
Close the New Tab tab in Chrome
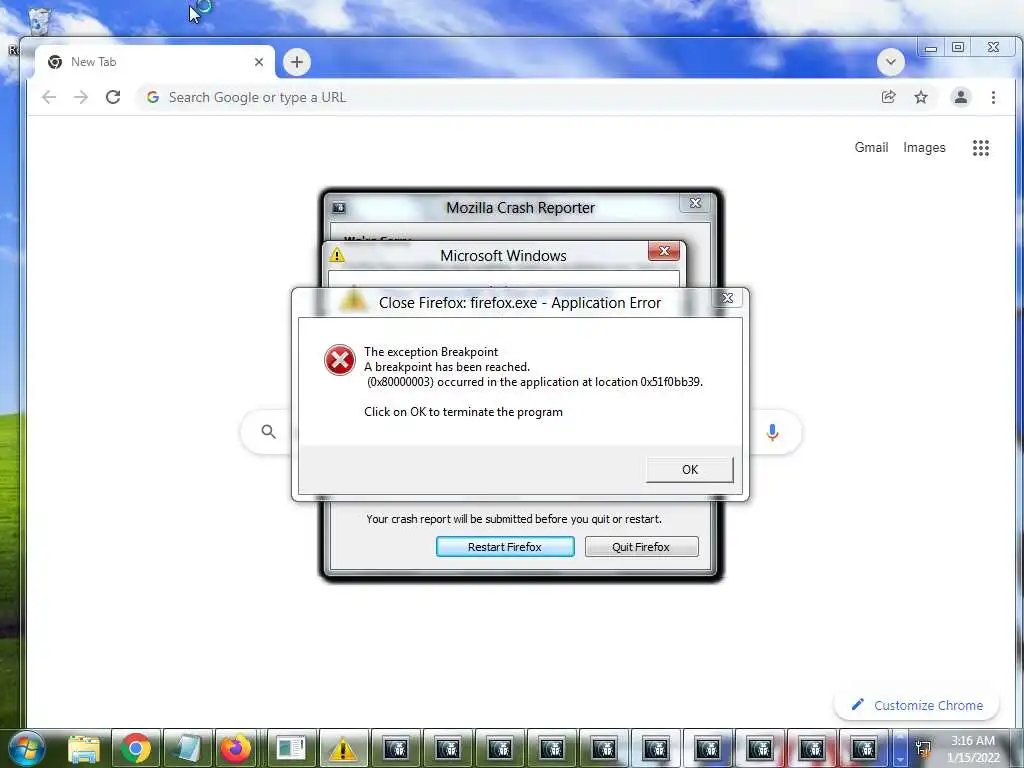259,62
